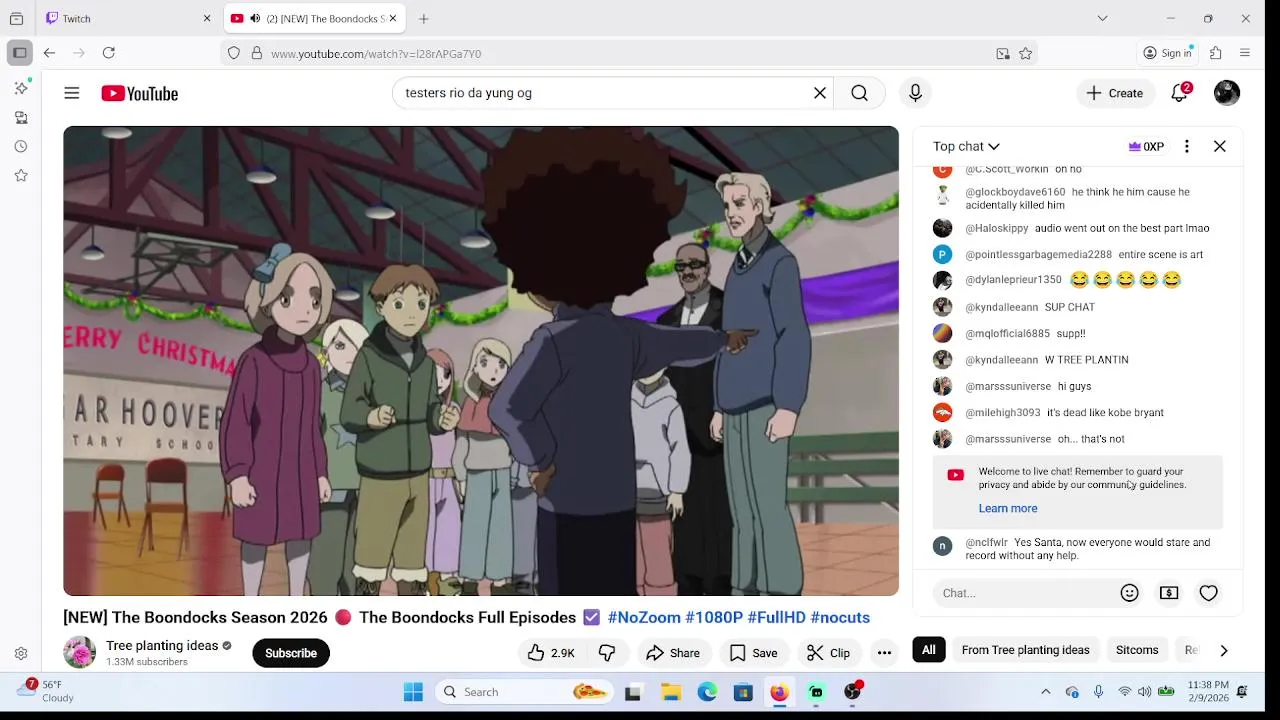Go to YouTube home via logo
The height and width of the screenshot is (720, 1280).
tap(139, 93)
